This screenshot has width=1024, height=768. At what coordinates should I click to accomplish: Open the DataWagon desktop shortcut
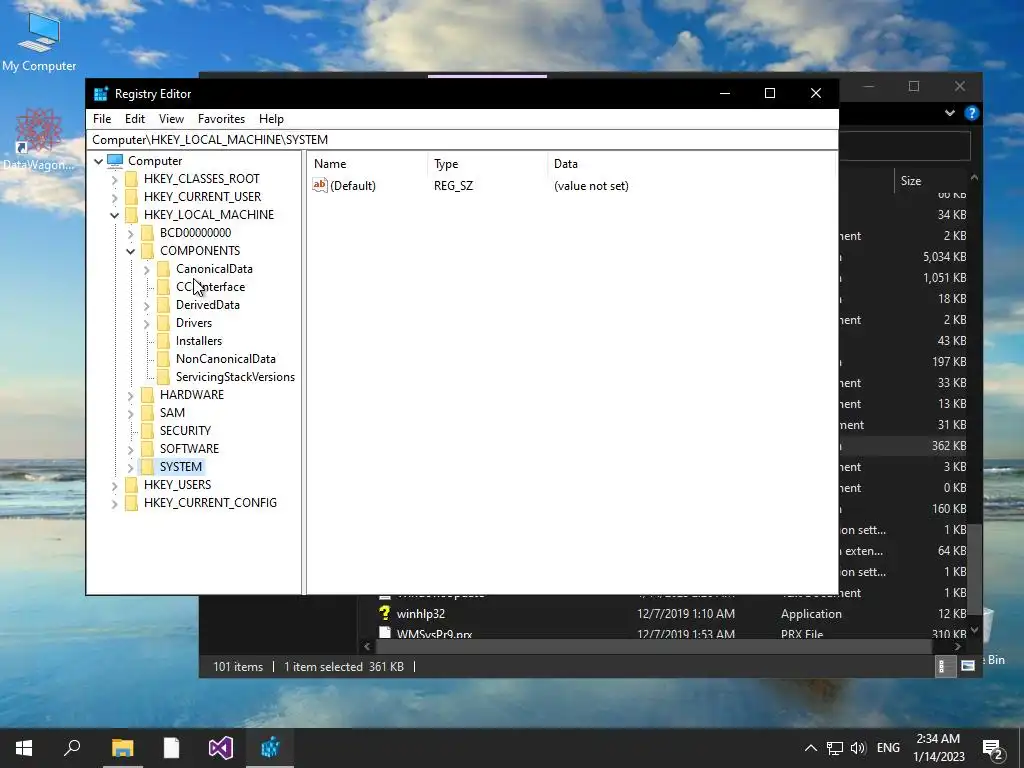coord(39,140)
